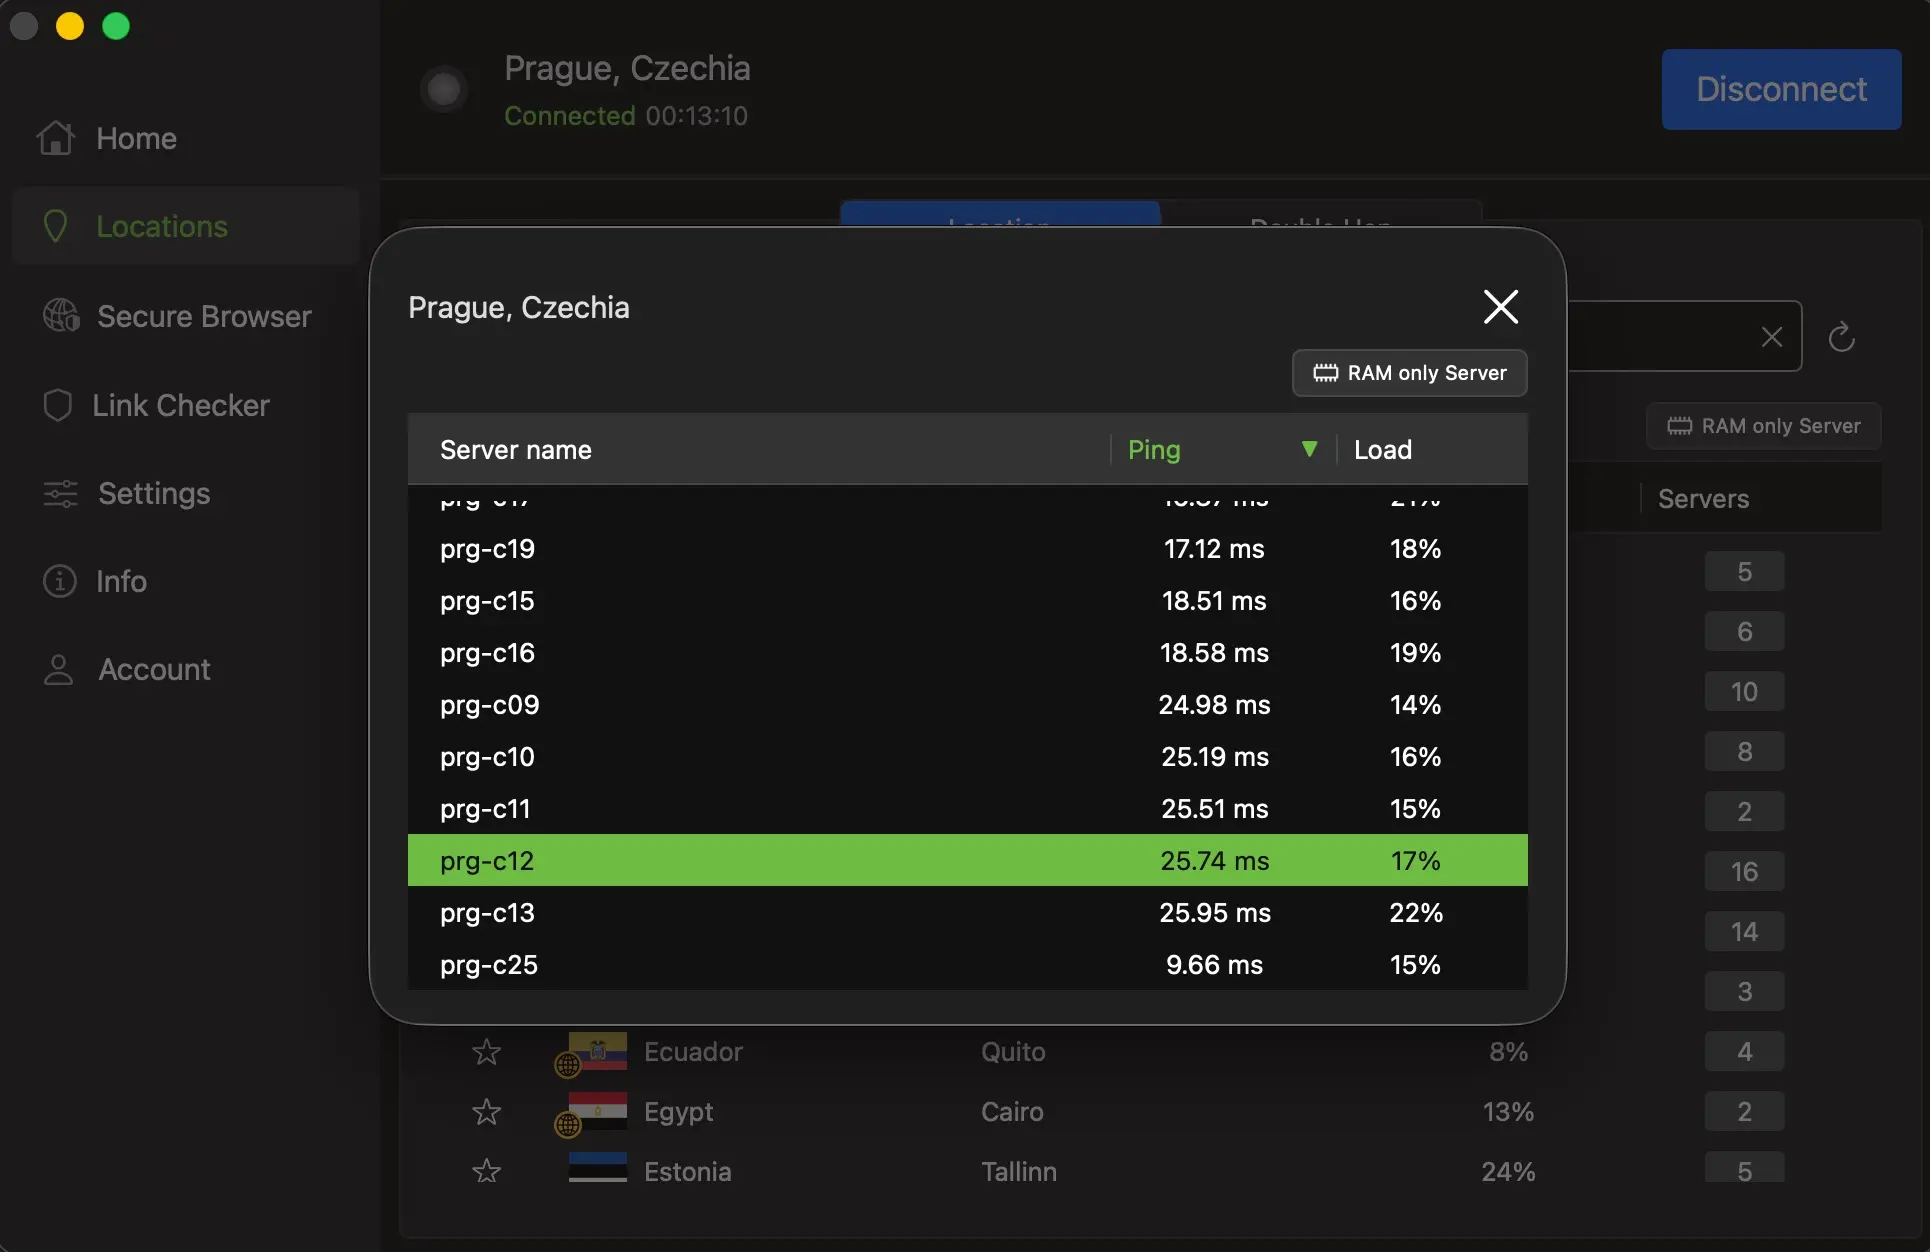Screen dimensions: 1930x1252
Task: Click the Ping sort arrow
Action: coord(1309,449)
